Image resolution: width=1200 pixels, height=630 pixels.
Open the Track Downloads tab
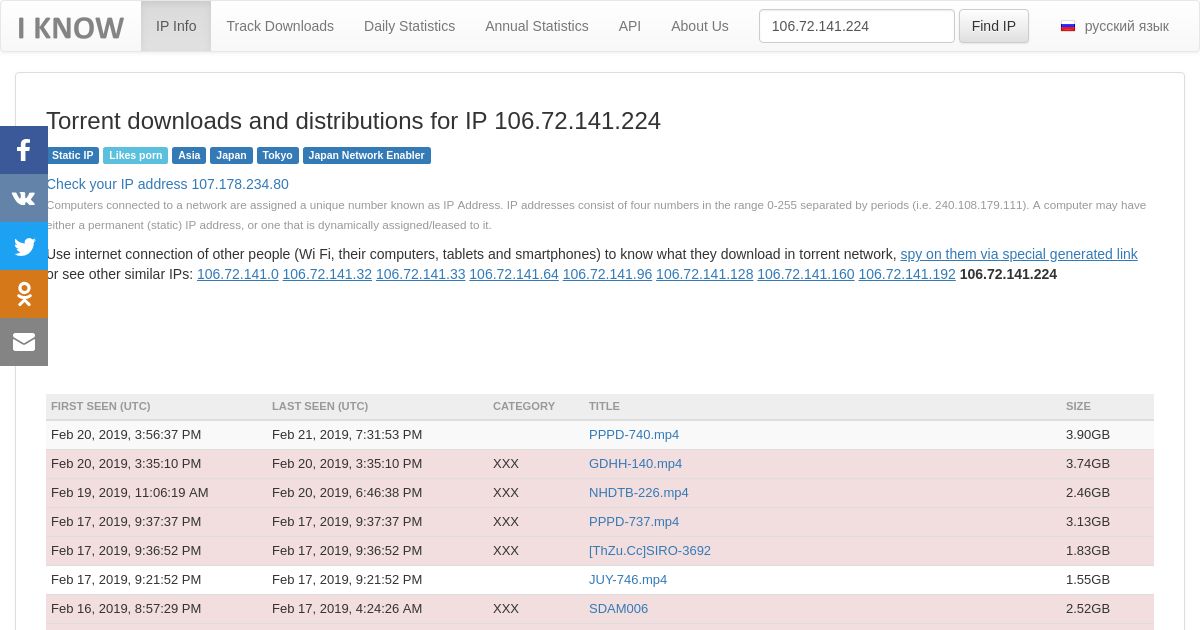(280, 26)
